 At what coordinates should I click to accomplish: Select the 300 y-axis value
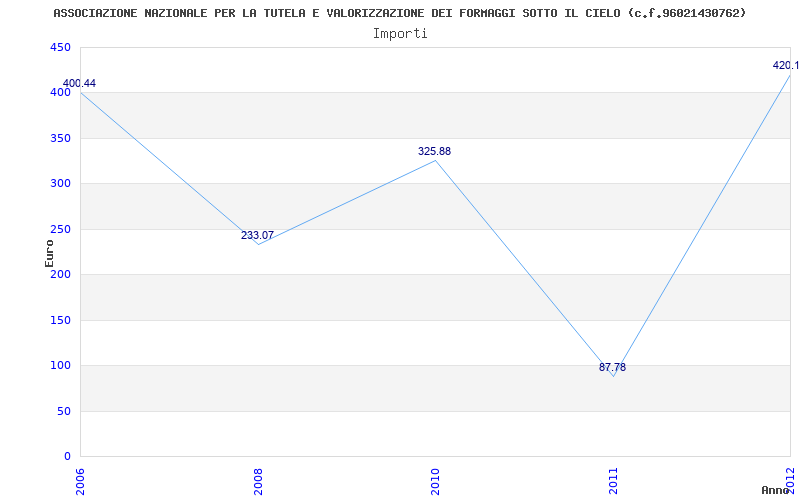tap(60, 184)
